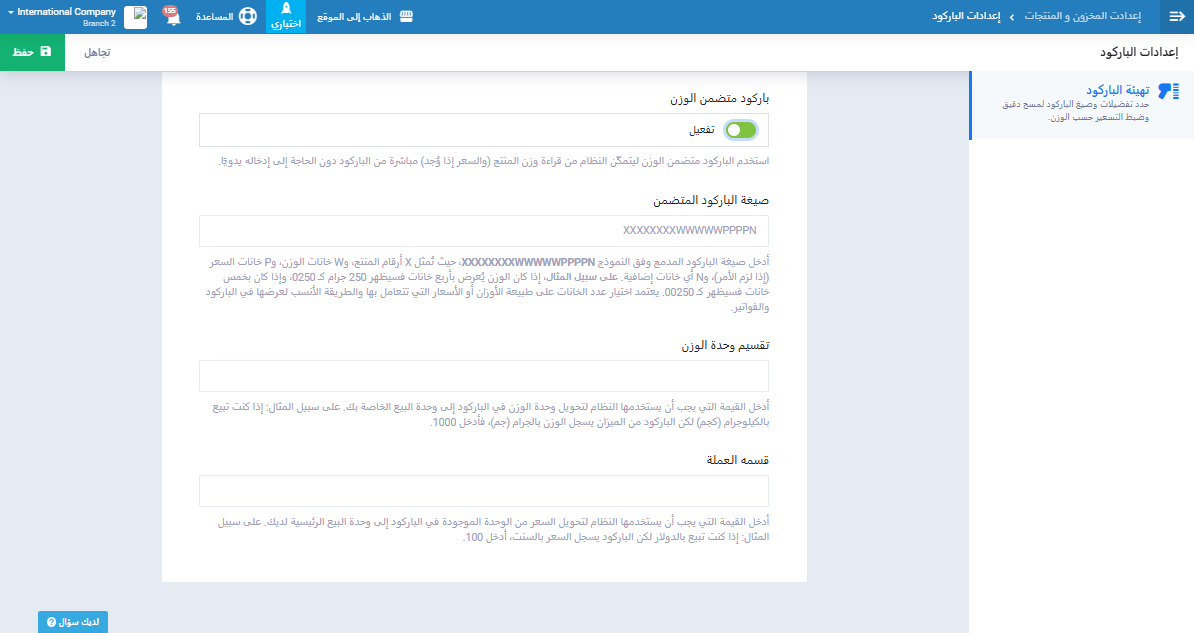Click the green حفظ save button
Viewport: 1194px width, 633px height.
click(32, 51)
